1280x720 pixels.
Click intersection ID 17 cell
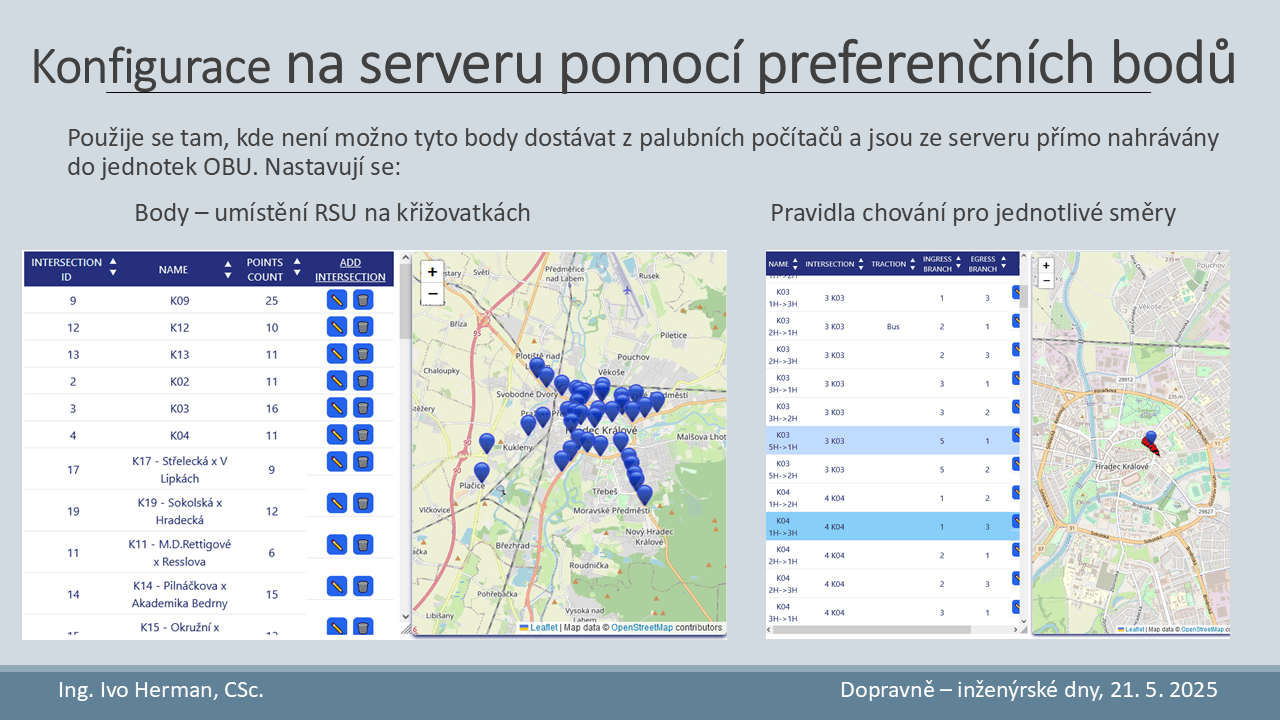(x=73, y=469)
